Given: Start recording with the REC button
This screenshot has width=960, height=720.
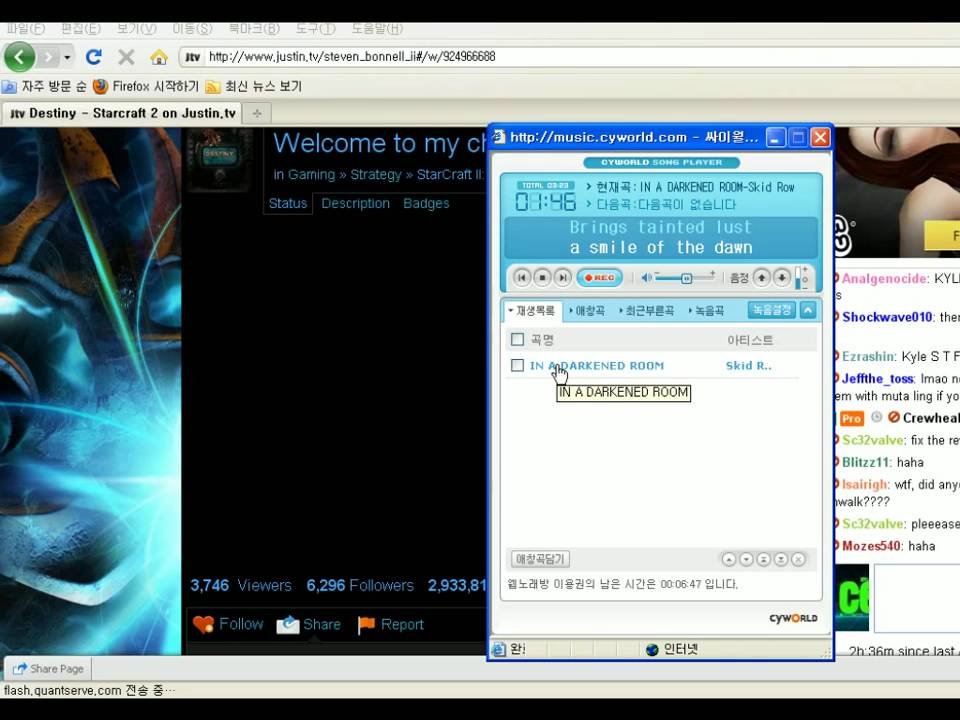Looking at the screenshot, I should click(599, 278).
